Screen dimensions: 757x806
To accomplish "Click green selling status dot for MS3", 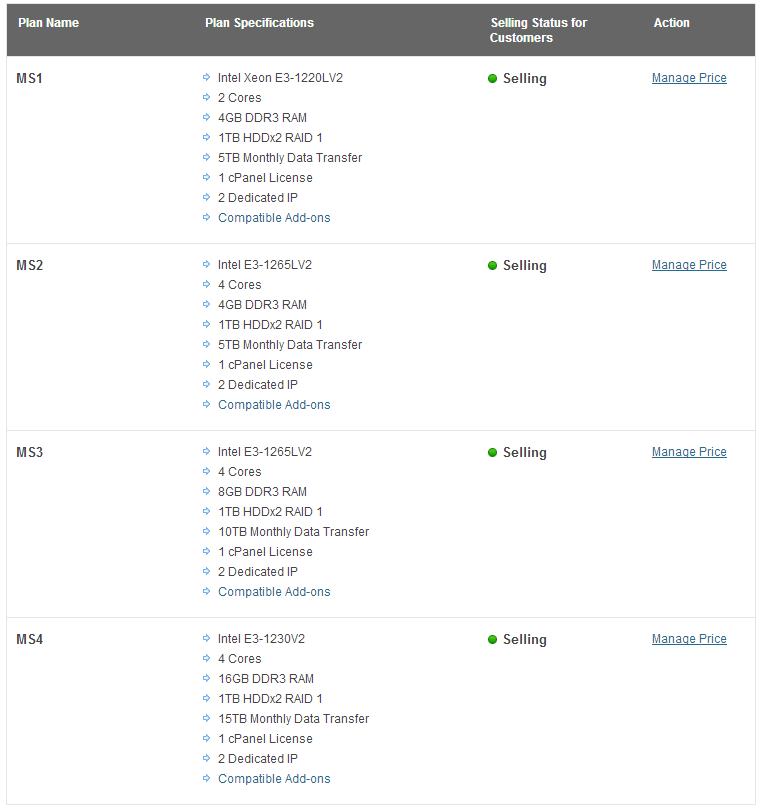I will pyautogui.click(x=492, y=453).
